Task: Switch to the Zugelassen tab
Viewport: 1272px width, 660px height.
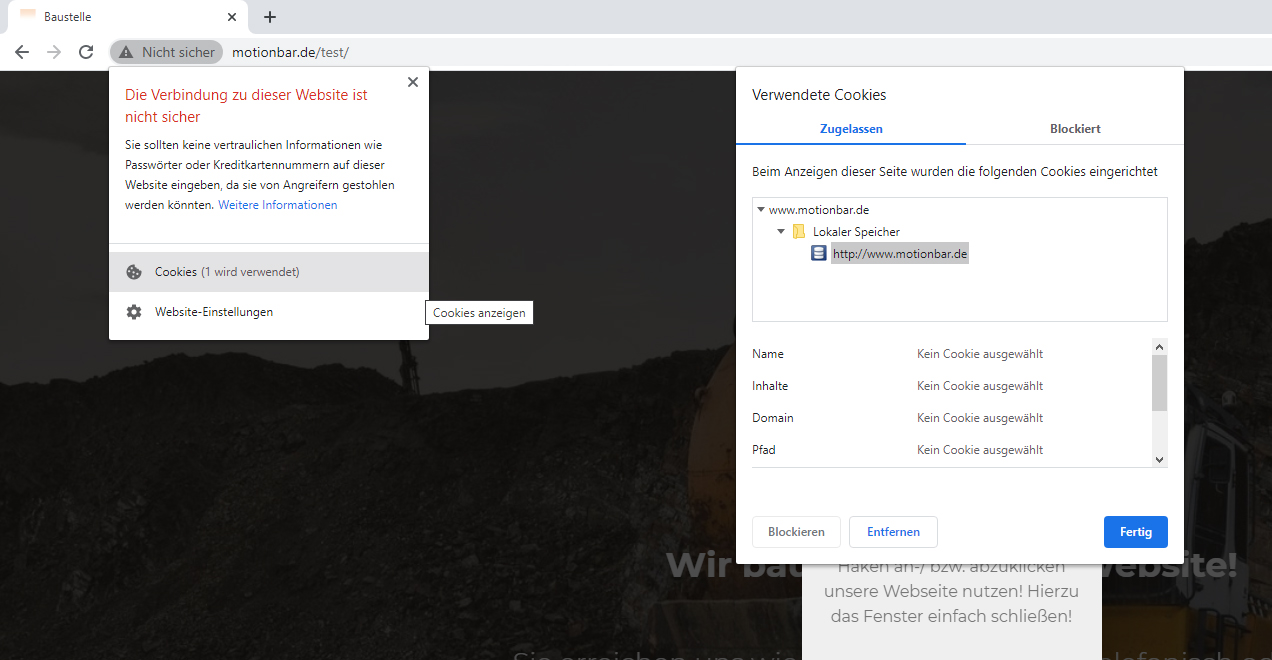Action: (851, 129)
